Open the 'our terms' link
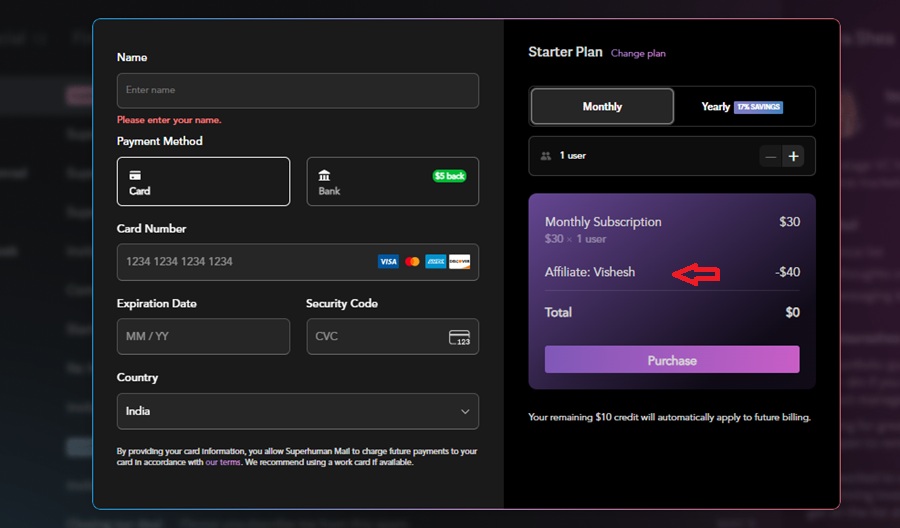Screen dimensions: 900x528 (223, 462)
